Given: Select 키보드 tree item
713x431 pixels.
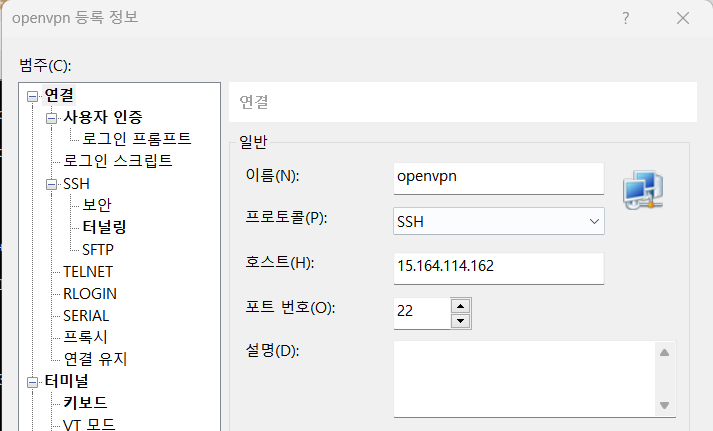Looking at the screenshot, I should (x=85, y=403).
